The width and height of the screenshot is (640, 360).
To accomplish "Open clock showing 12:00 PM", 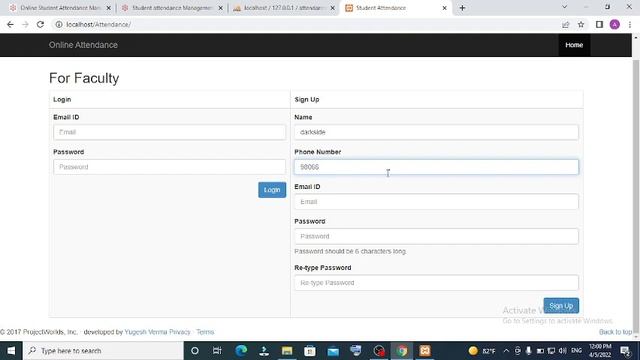I will tap(600, 351).
